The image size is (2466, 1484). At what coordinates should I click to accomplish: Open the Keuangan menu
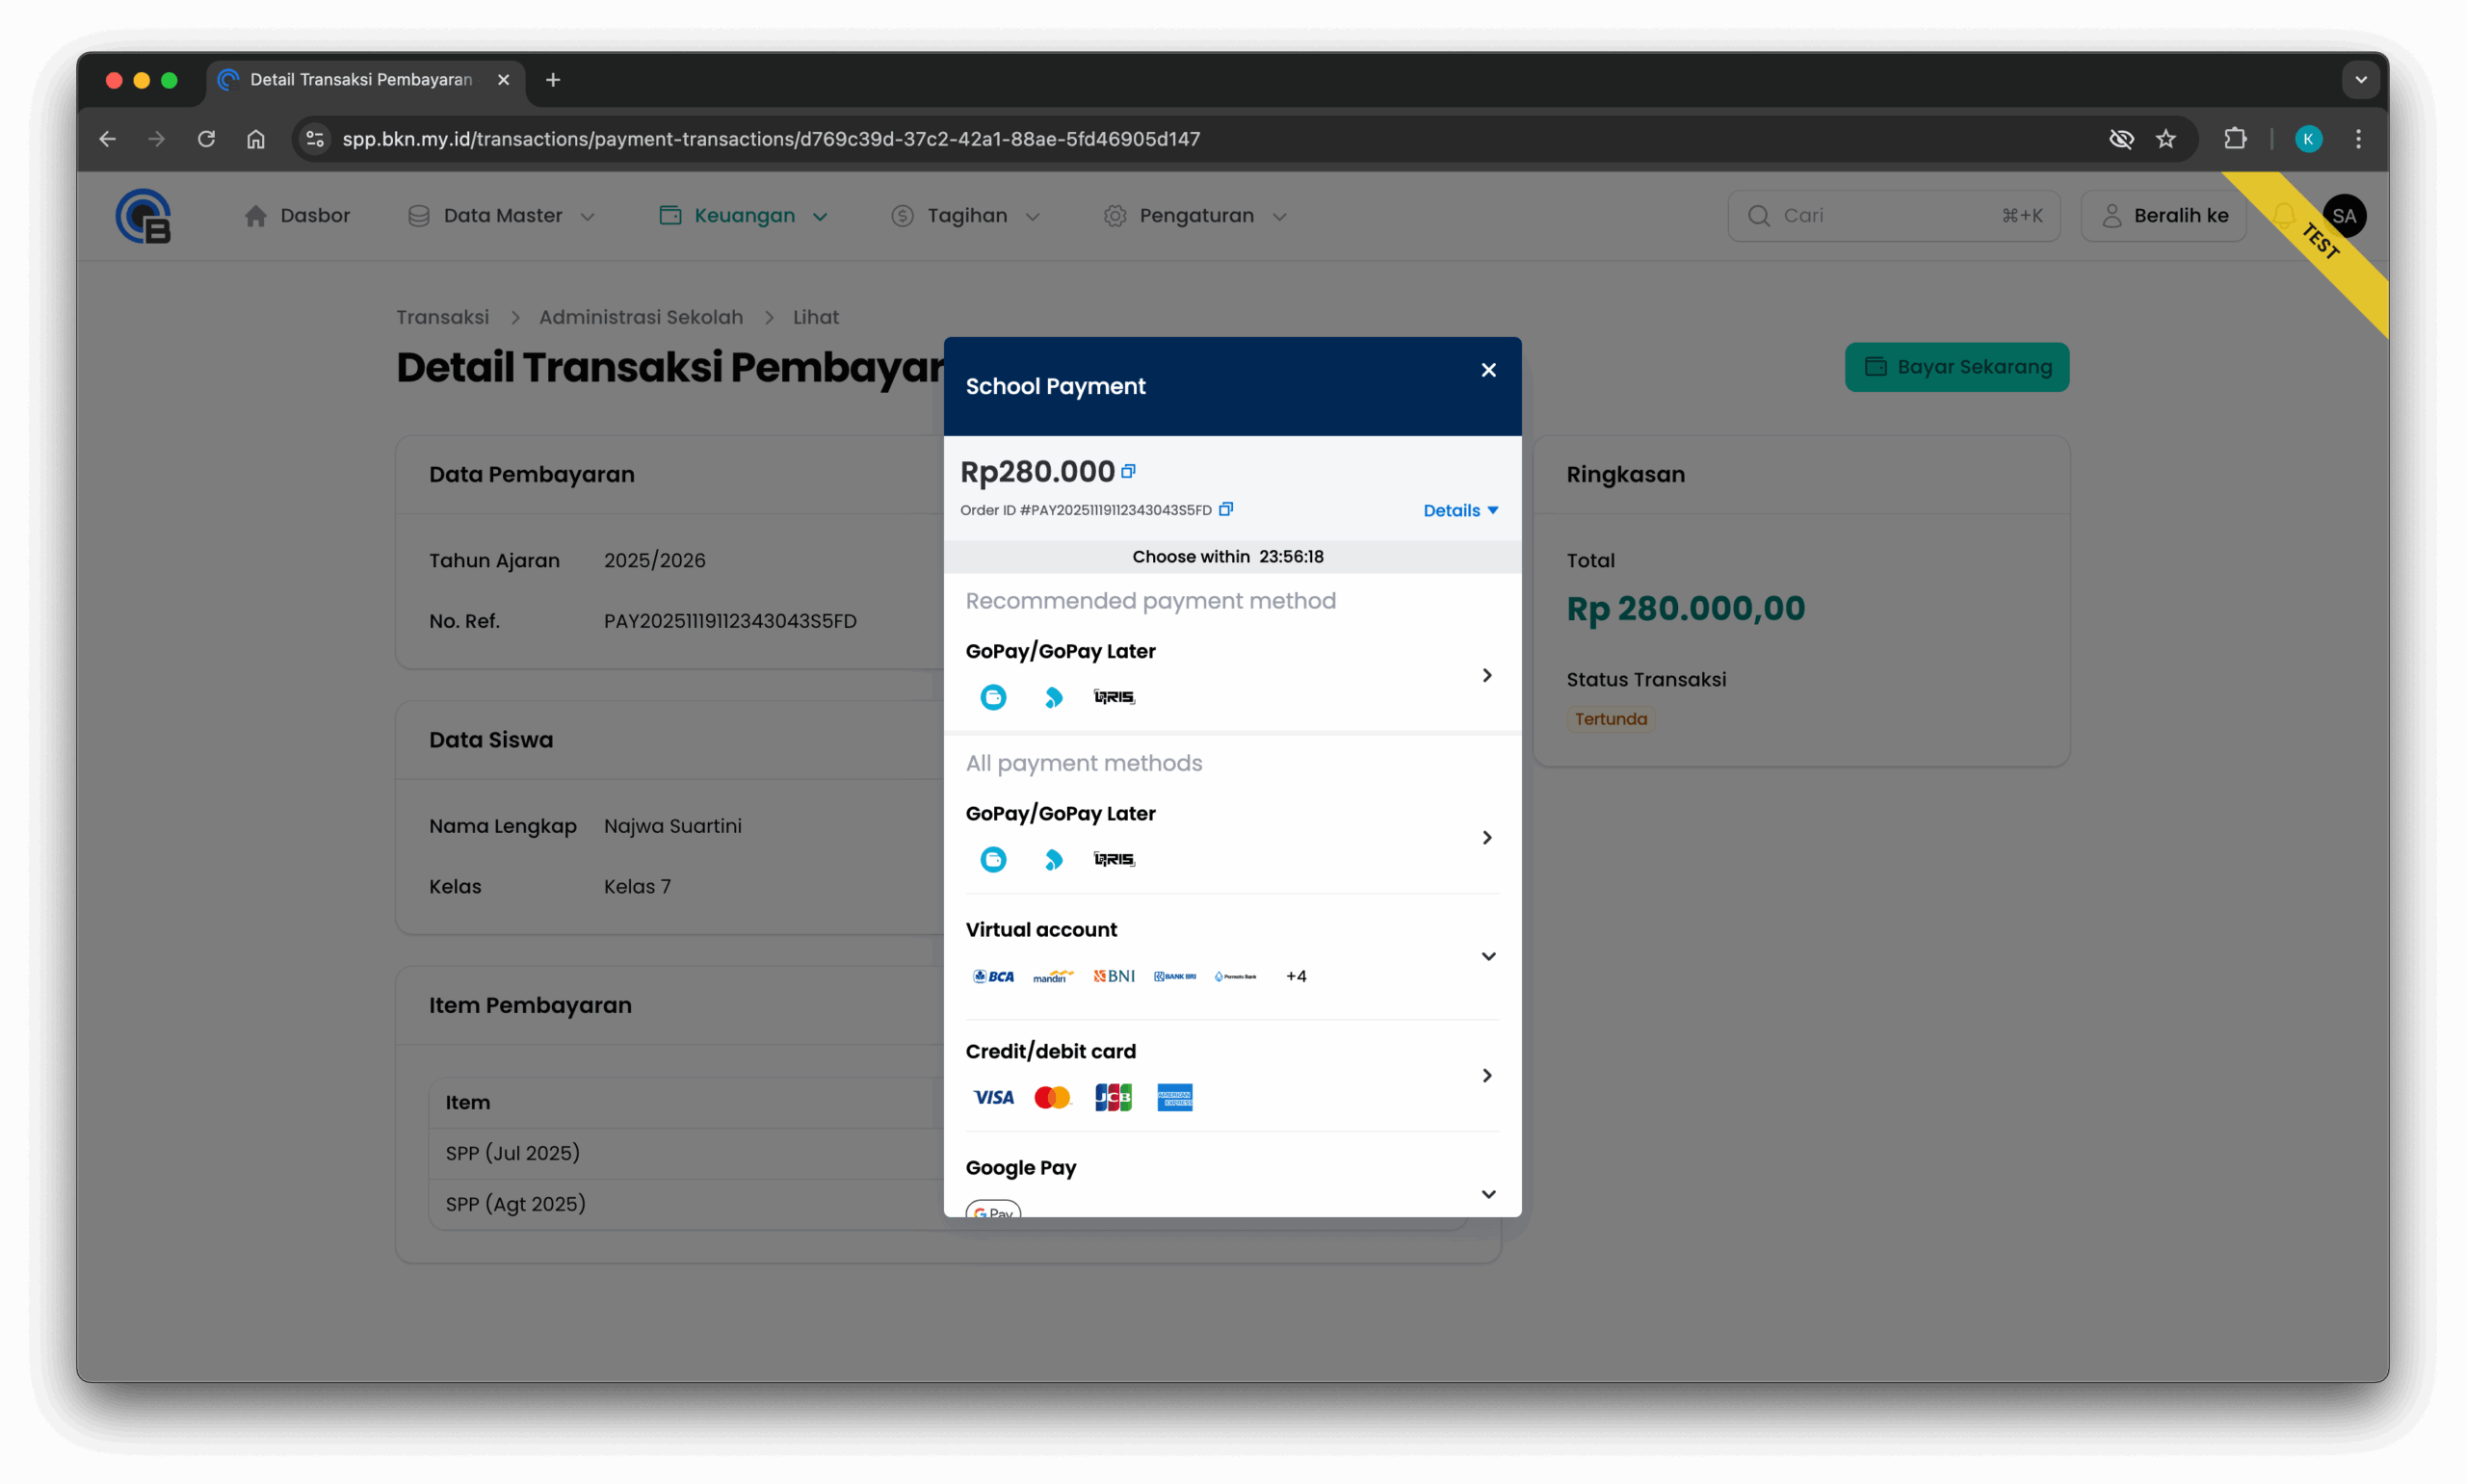(x=743, y=216)
